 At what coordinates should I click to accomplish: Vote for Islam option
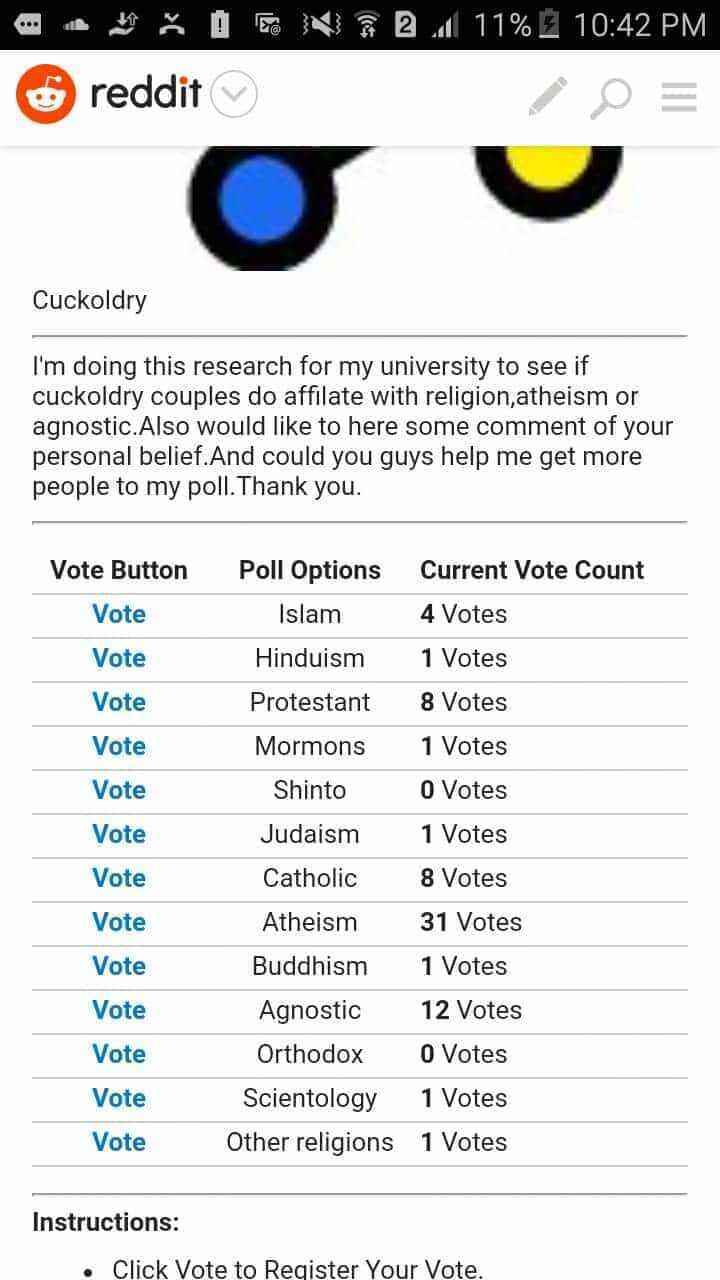point(119,614)
